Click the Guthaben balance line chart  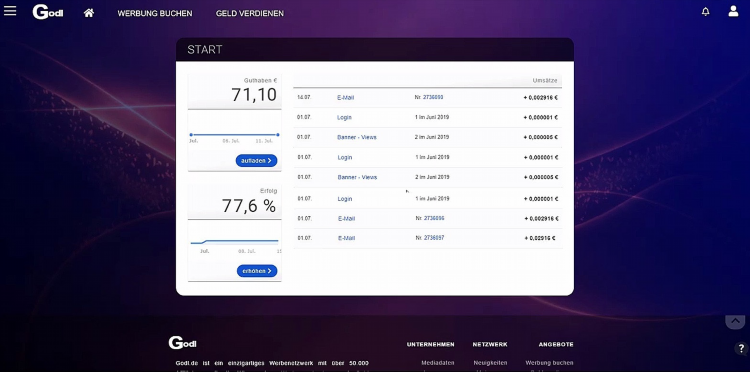click(x=234, y=137)
